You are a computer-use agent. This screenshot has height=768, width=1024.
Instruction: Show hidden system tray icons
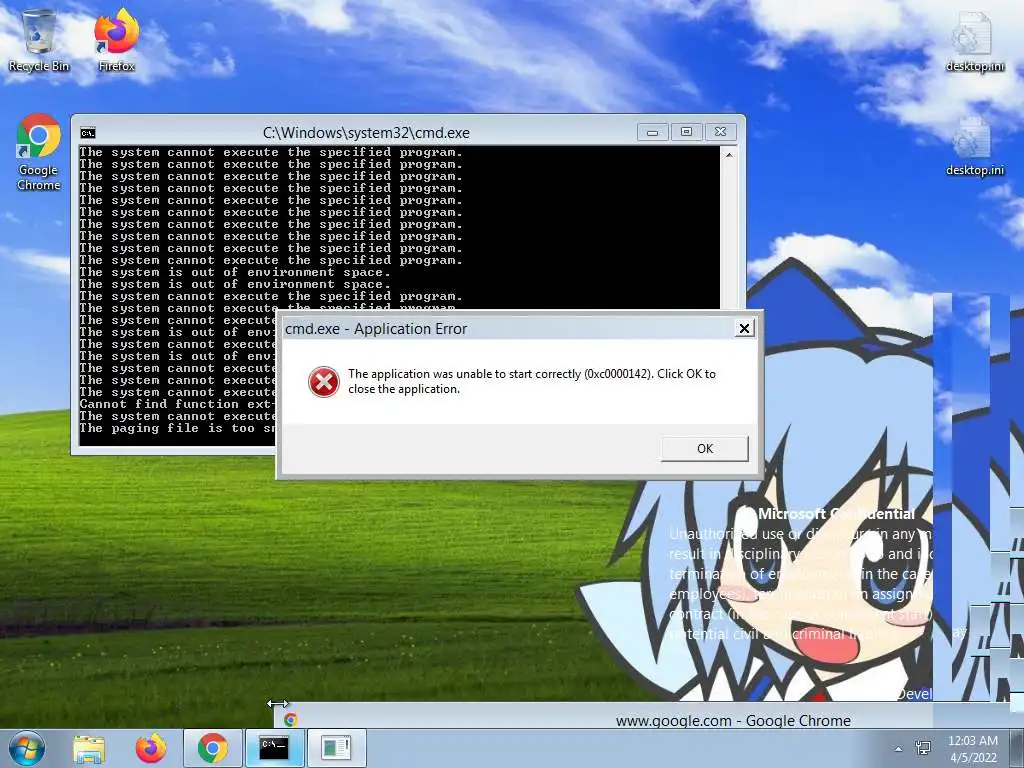tap(899, 749)
